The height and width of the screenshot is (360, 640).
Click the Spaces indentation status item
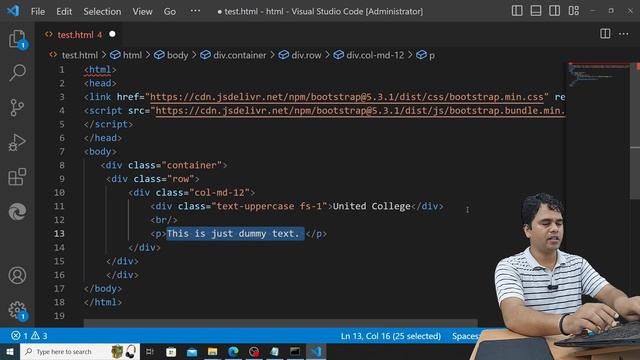(465, 336)
